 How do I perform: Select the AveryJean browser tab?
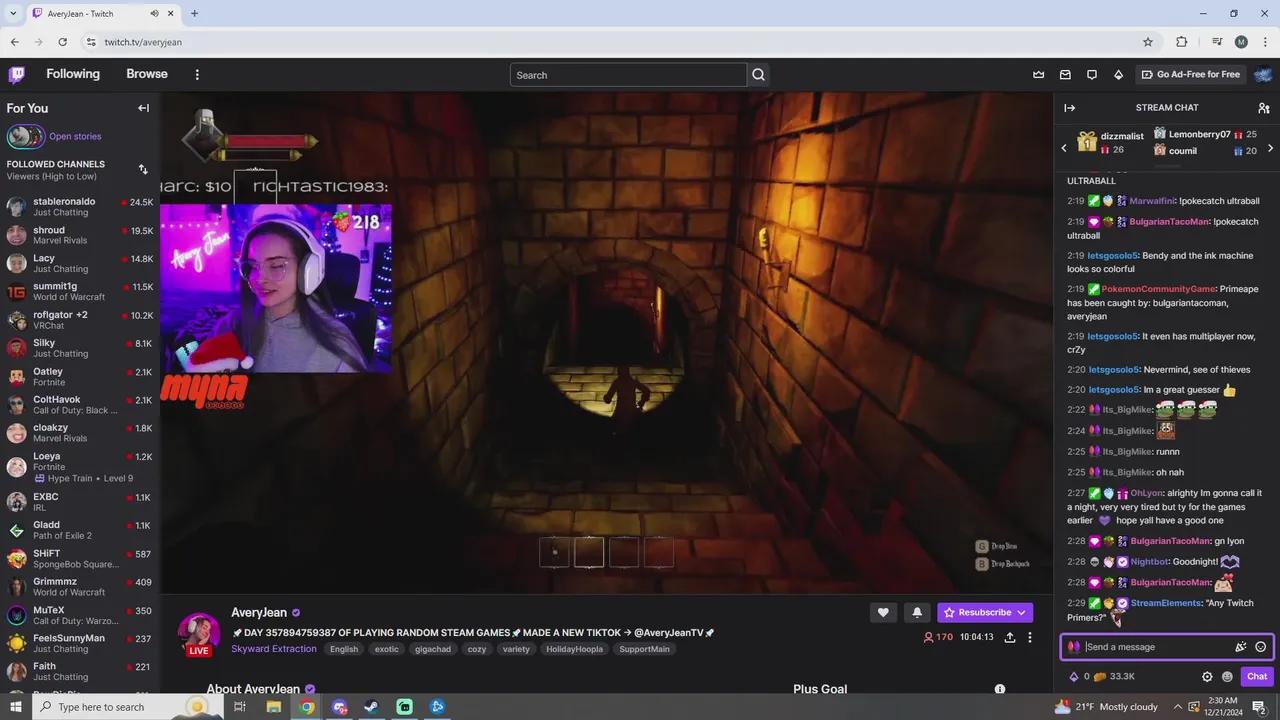(x=103, y=13)
